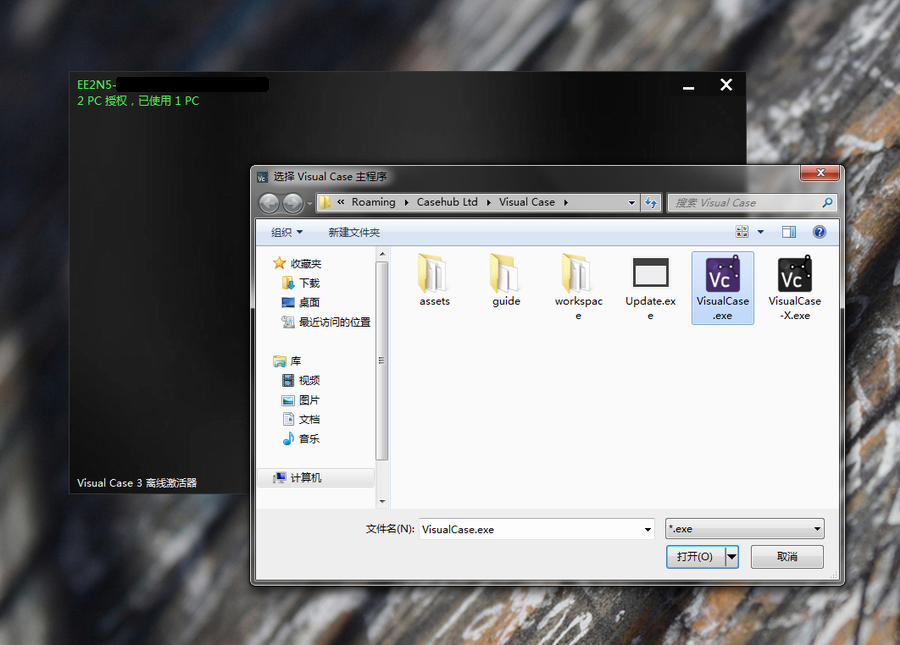900x645 pixels.
Task: Click 新建文件夹 in the toolbar
Action: click(354, 232)
